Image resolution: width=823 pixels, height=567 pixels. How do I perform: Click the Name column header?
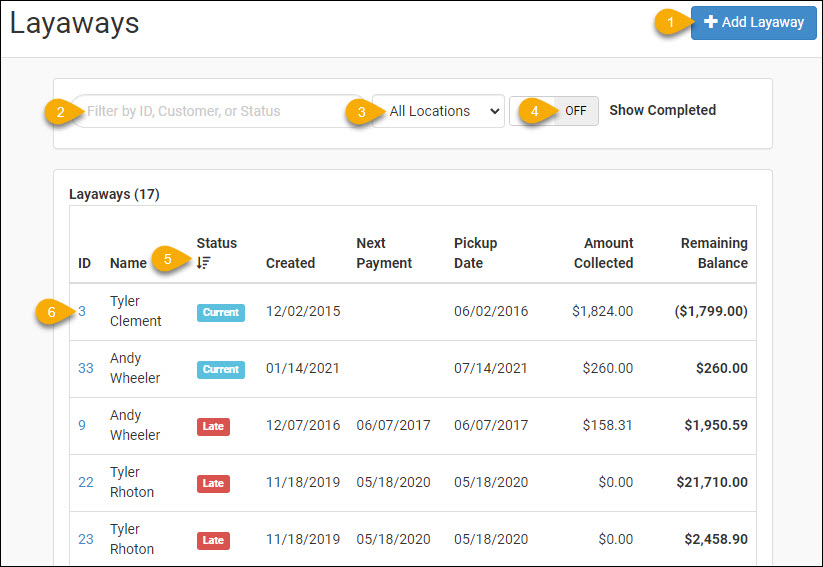click(128, 263)
